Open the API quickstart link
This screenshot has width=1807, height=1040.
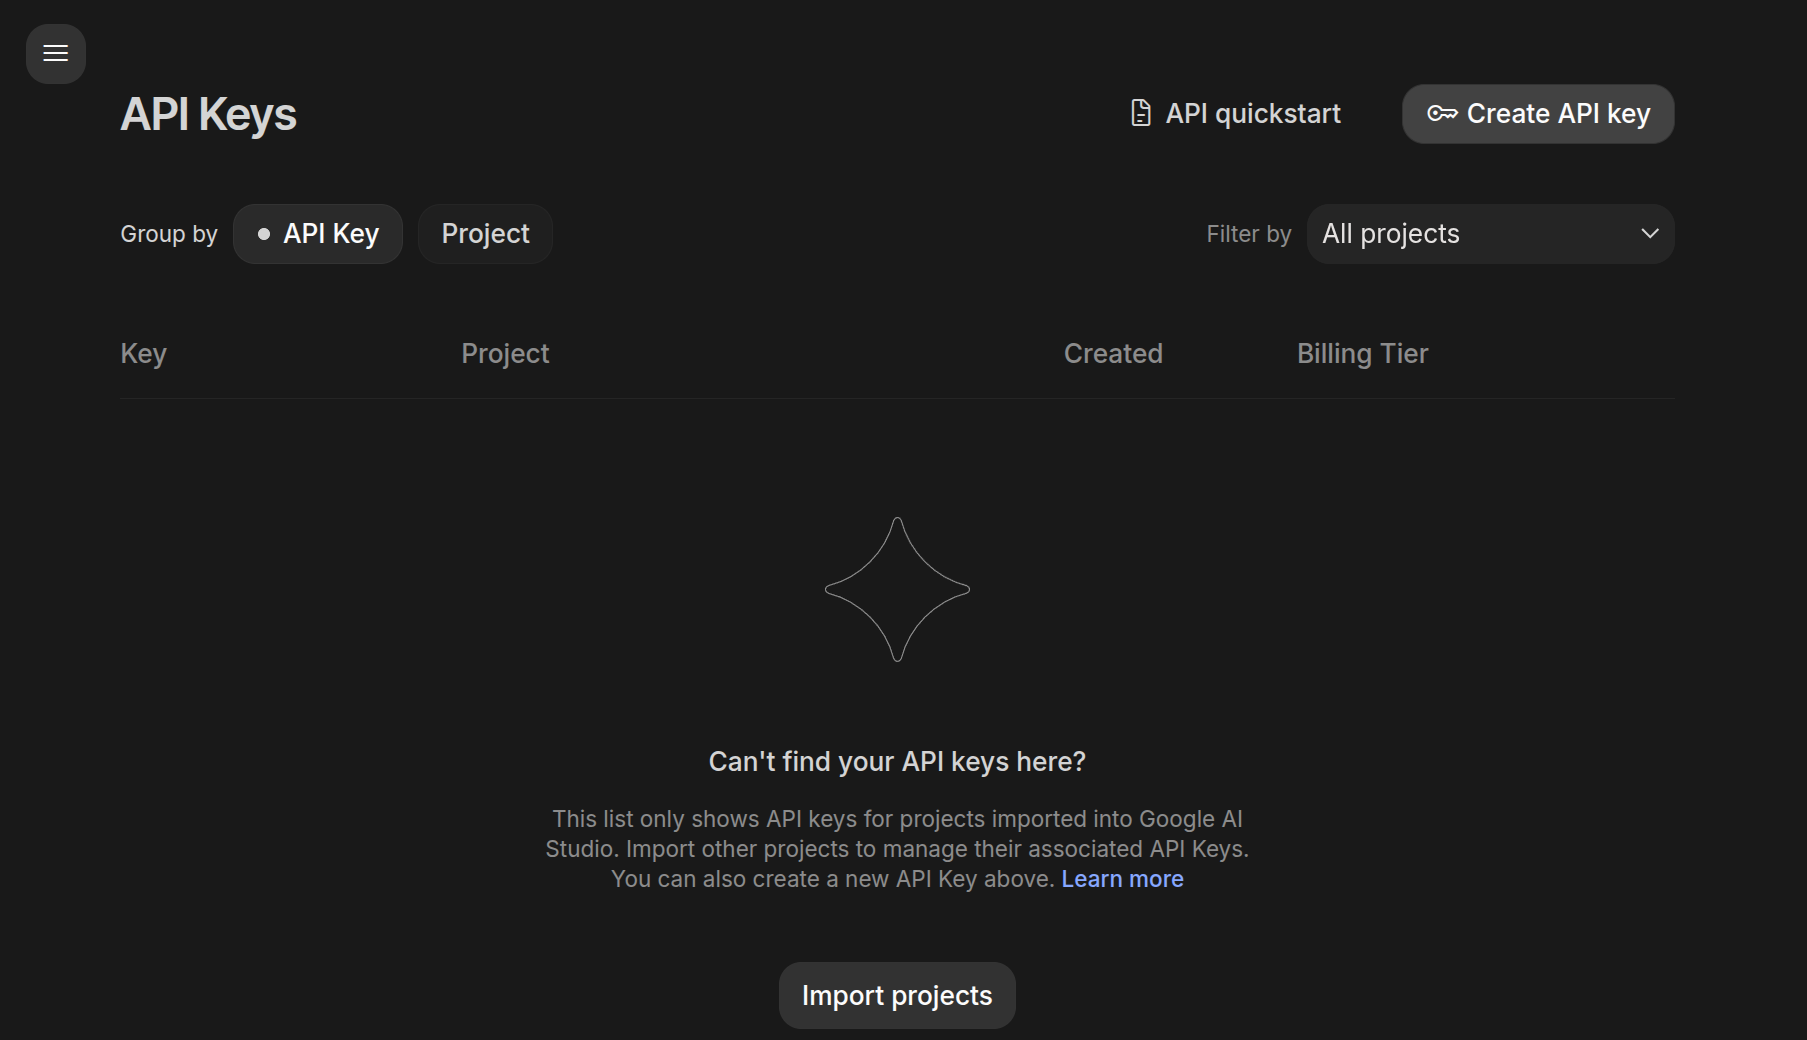[x=1236, y=114]
